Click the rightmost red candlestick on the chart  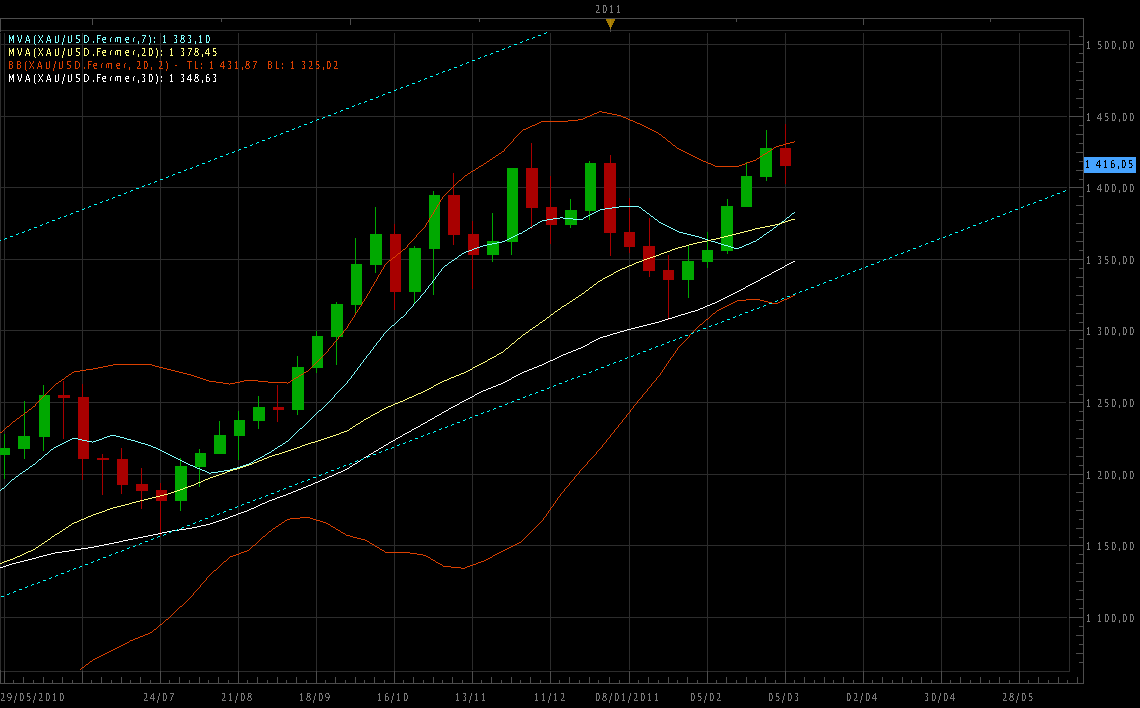786,156
